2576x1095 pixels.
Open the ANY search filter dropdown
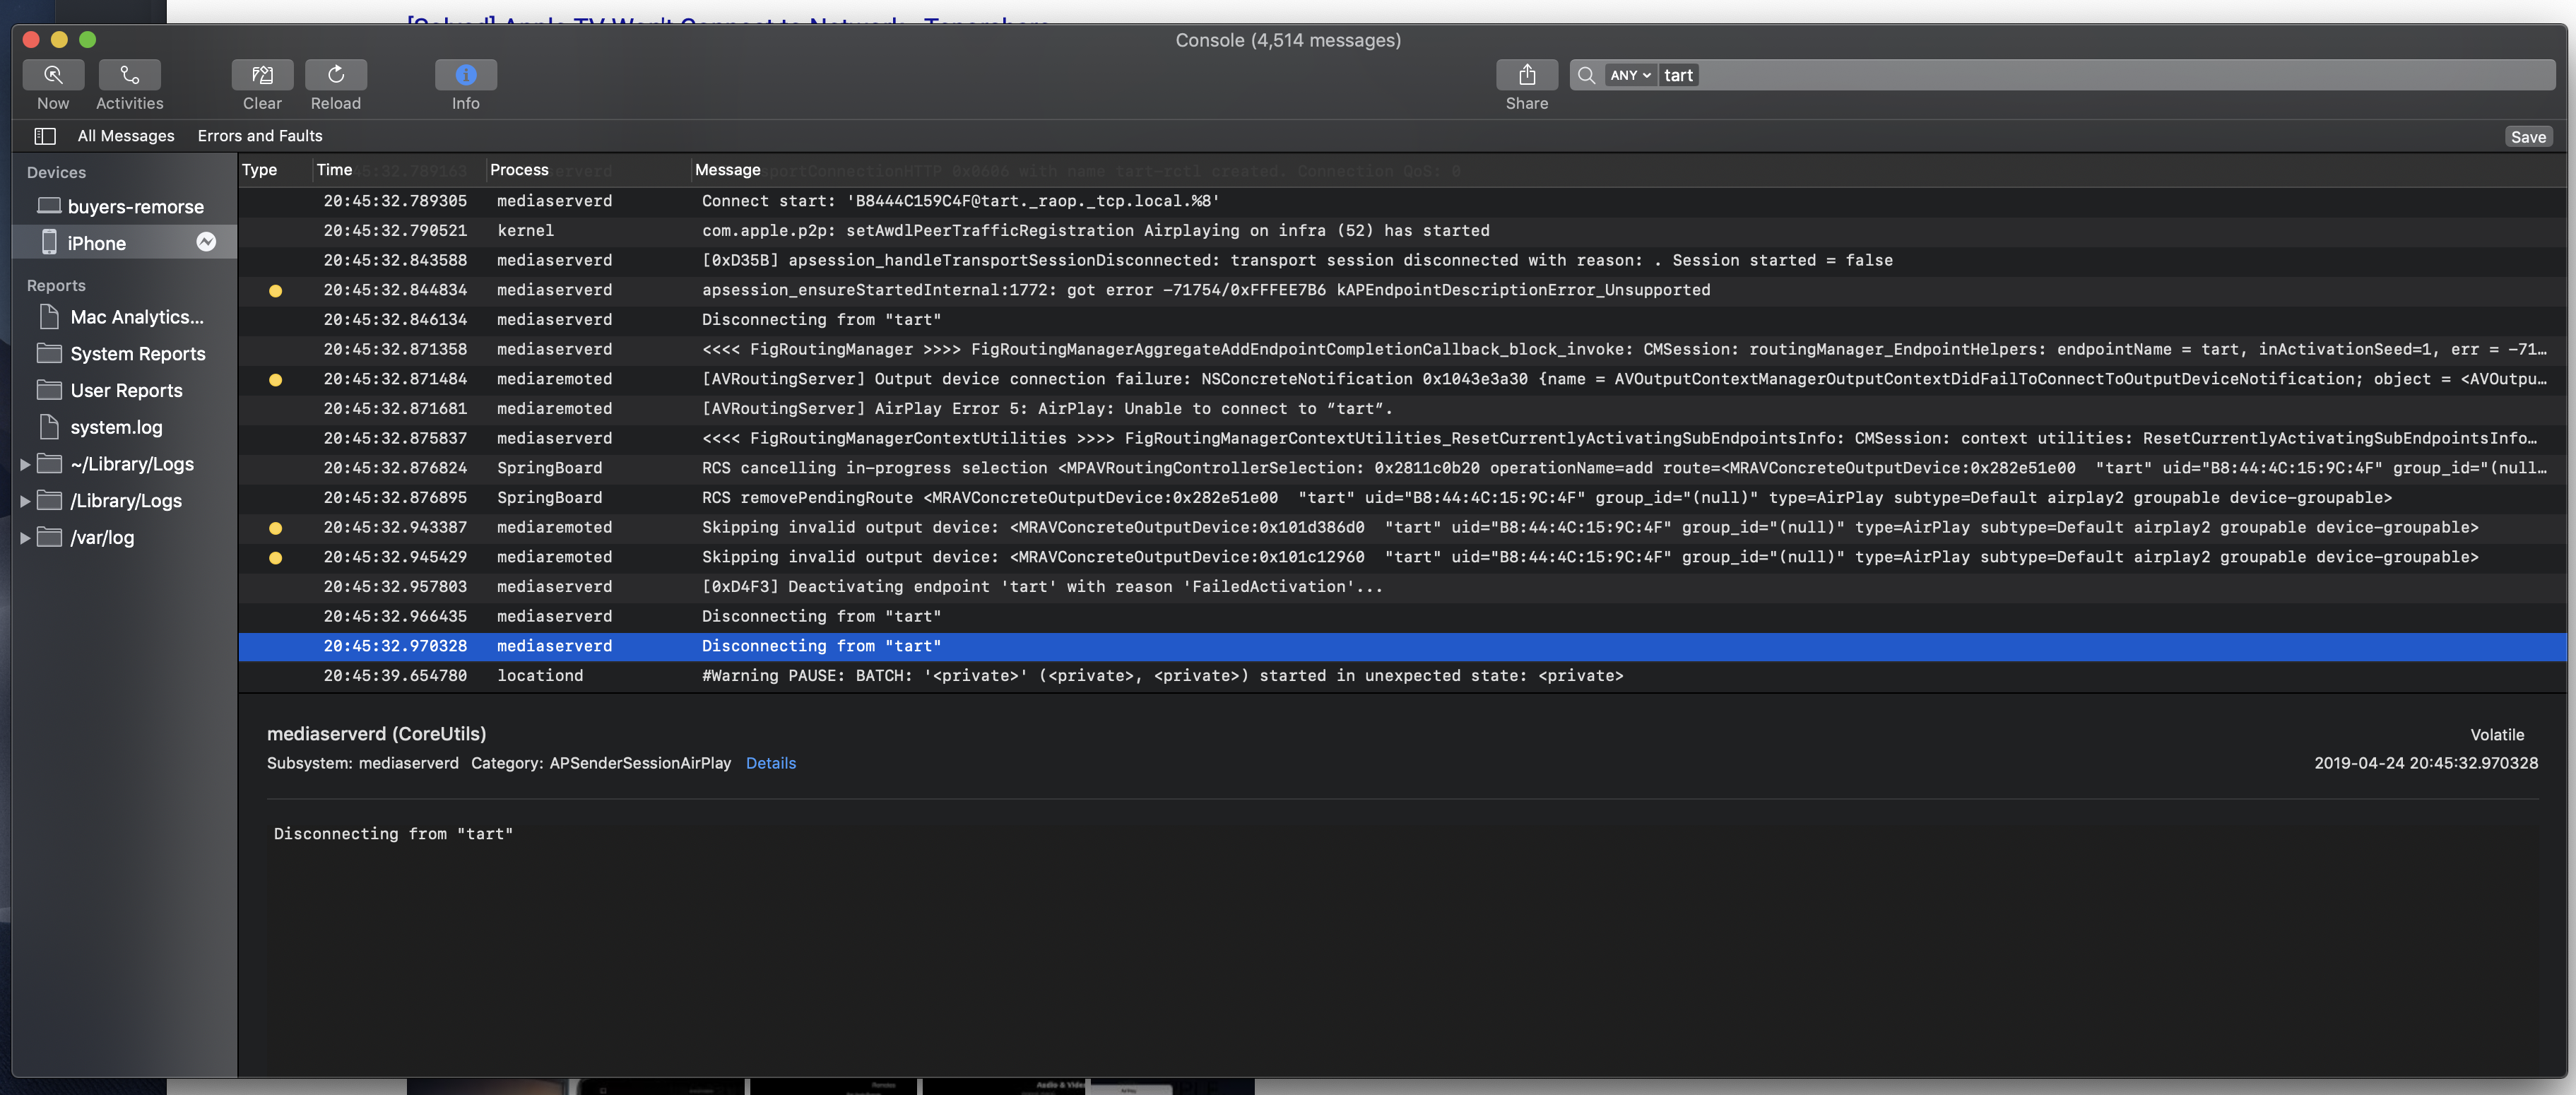click(x=1630, y=75)
